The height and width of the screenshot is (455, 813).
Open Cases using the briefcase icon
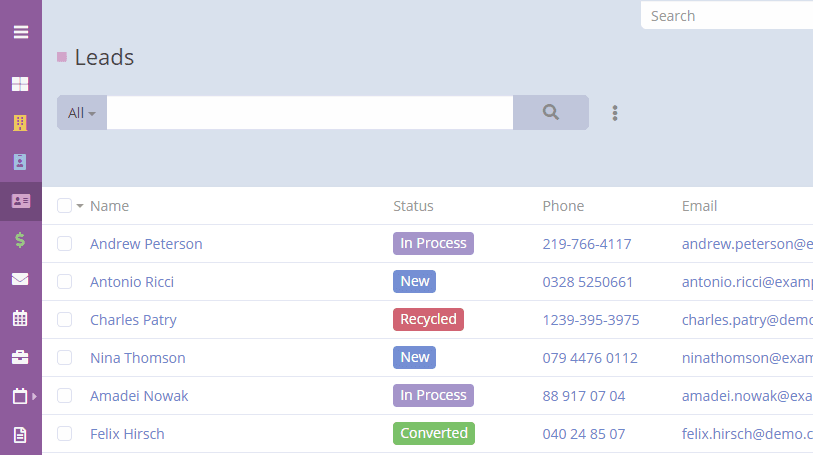tap(20, 357)
